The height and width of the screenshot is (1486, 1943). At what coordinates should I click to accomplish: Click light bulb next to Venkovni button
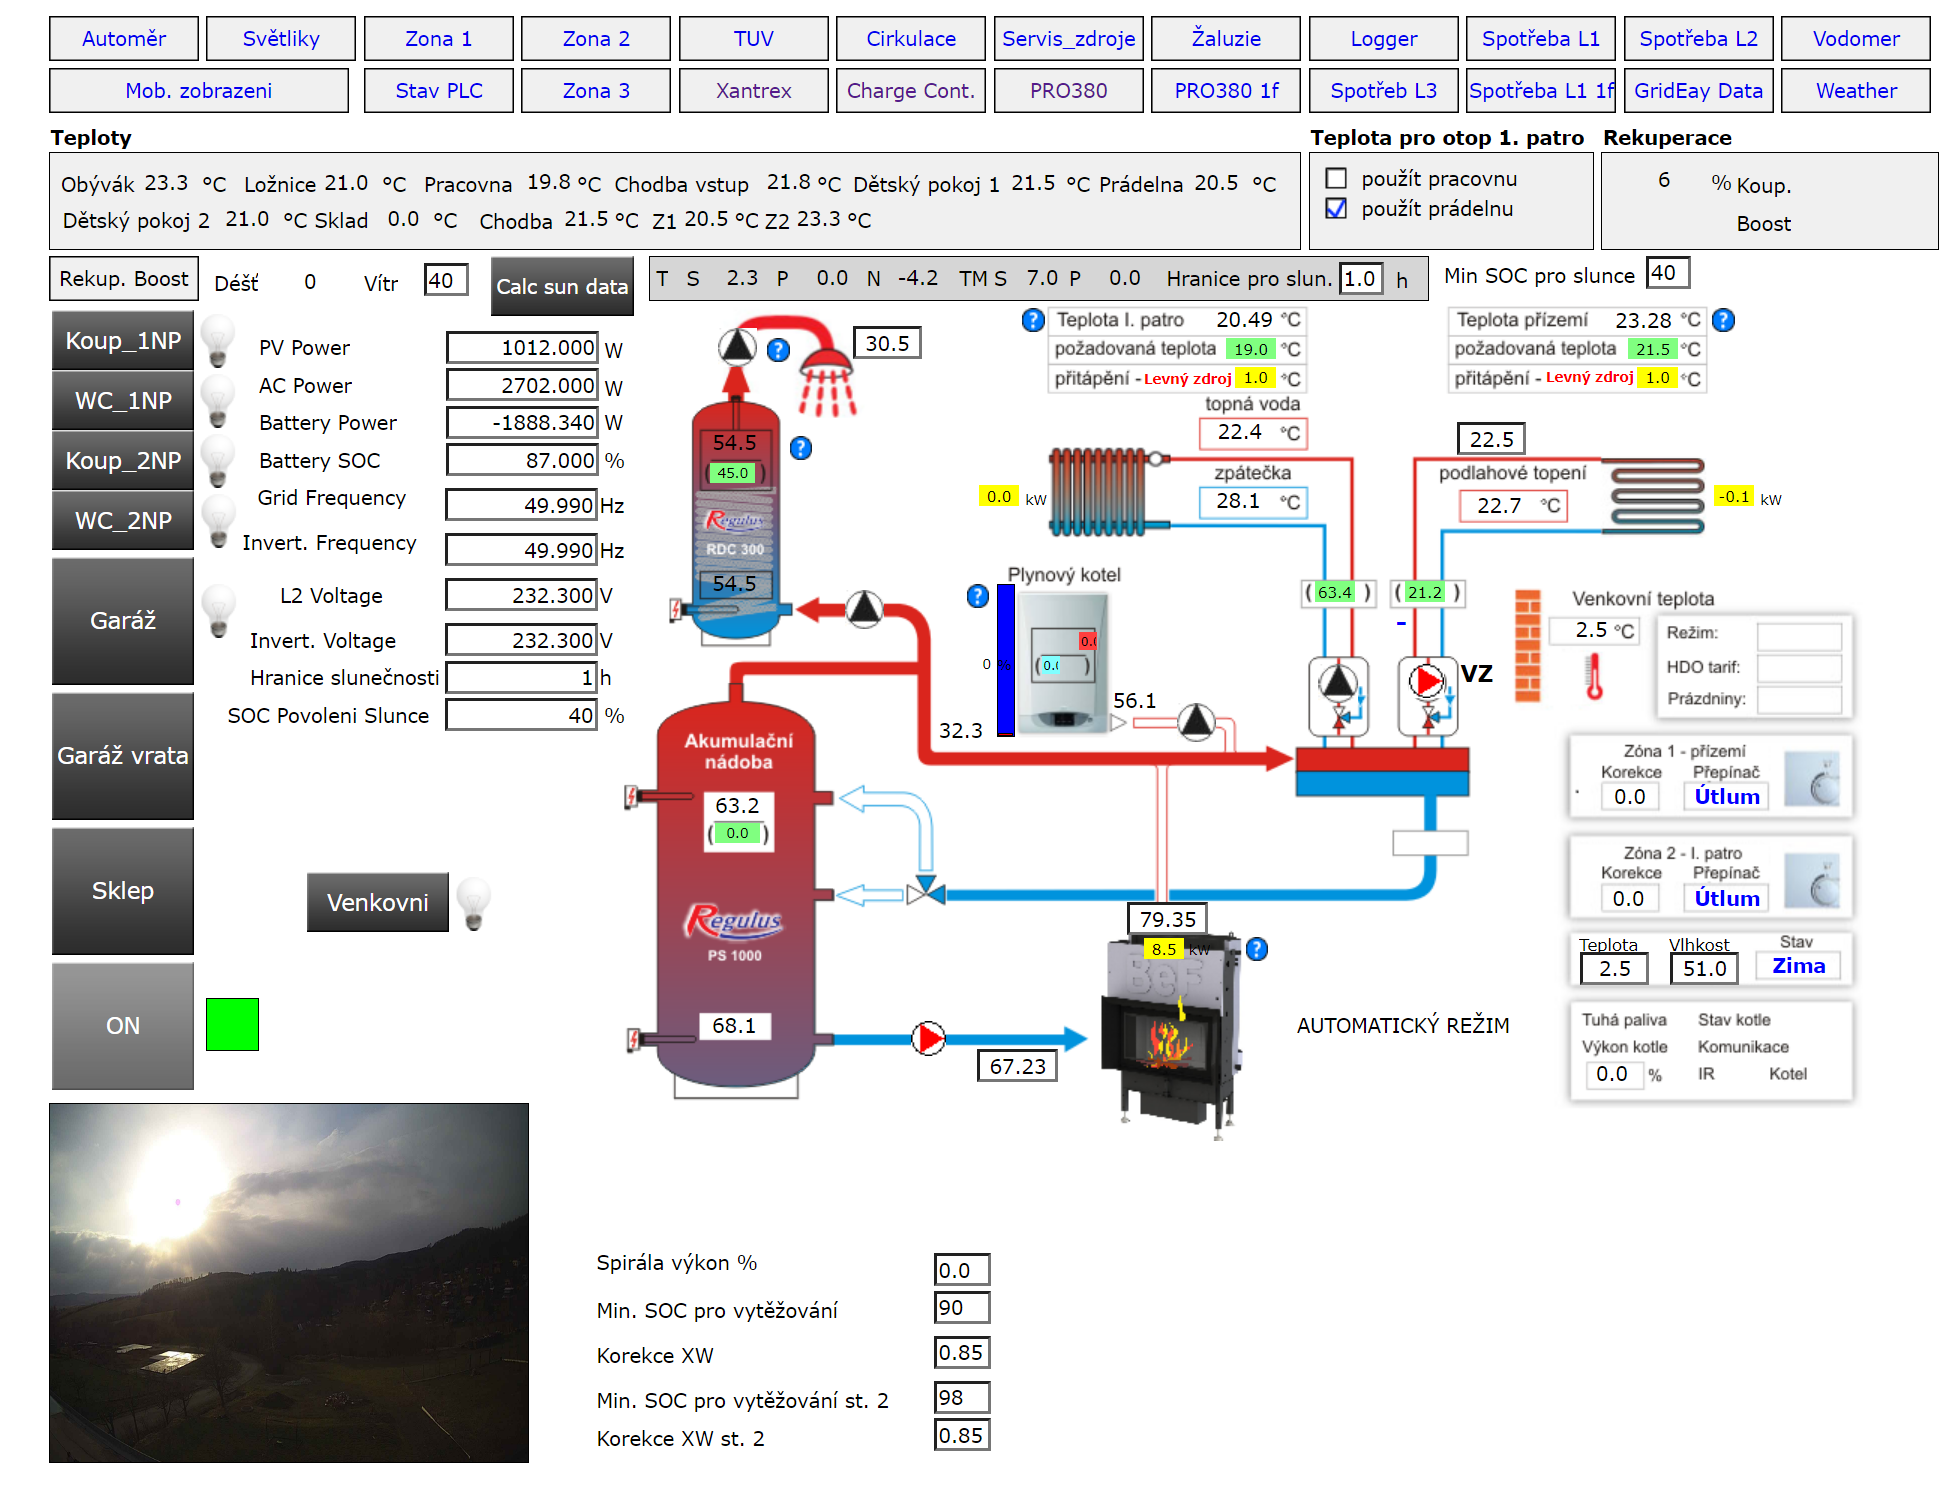click(x=473, y=901)
